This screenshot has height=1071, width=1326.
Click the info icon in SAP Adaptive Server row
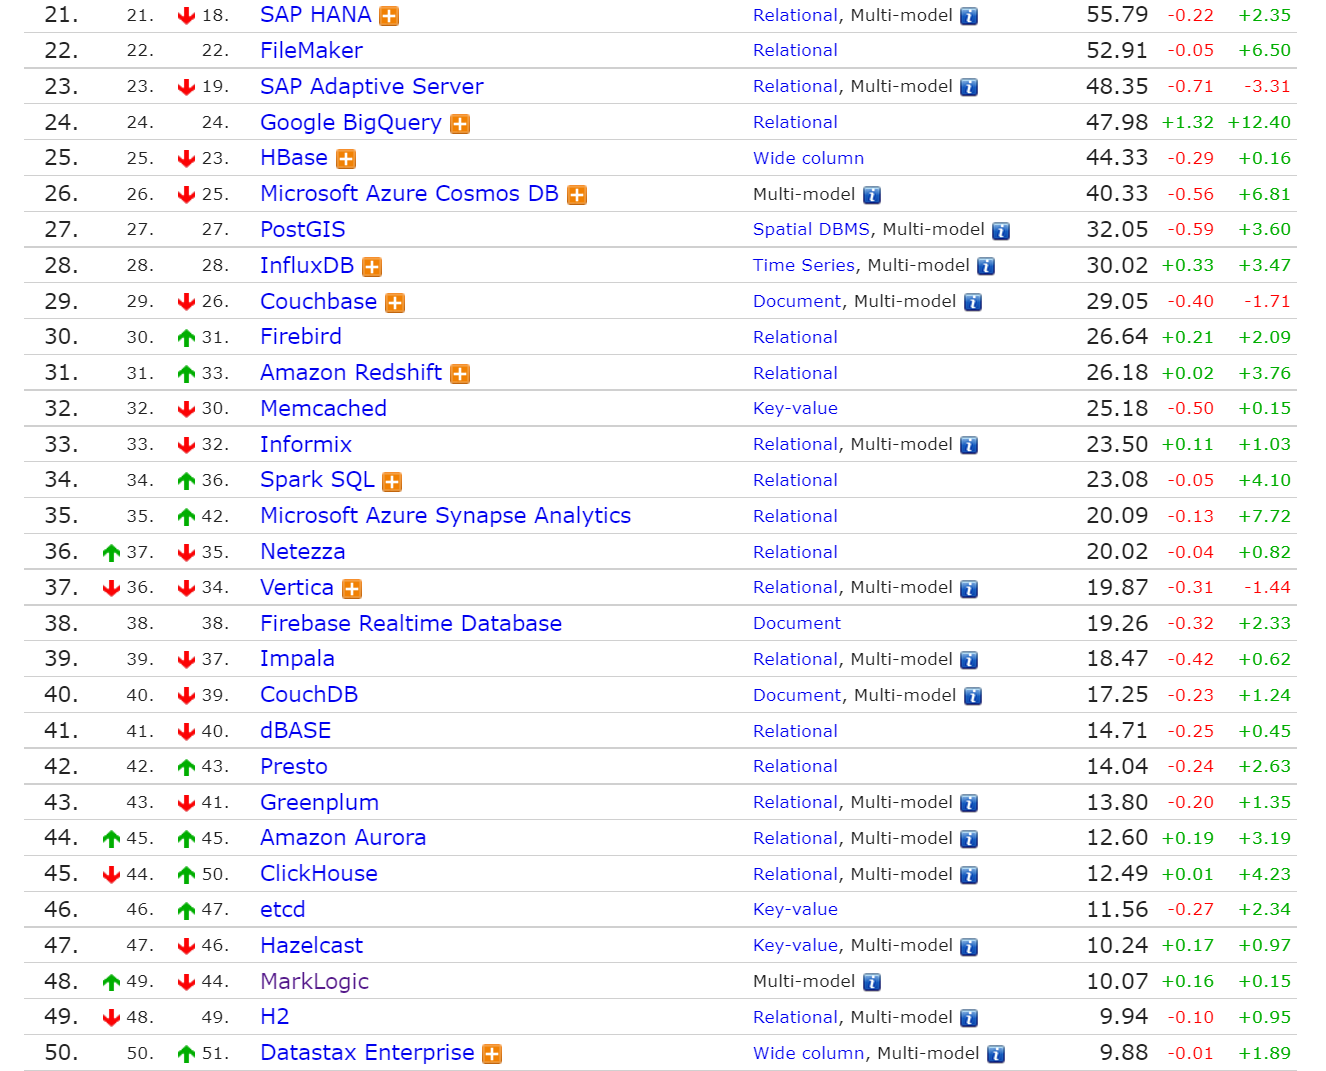click(x=969, y=88)
